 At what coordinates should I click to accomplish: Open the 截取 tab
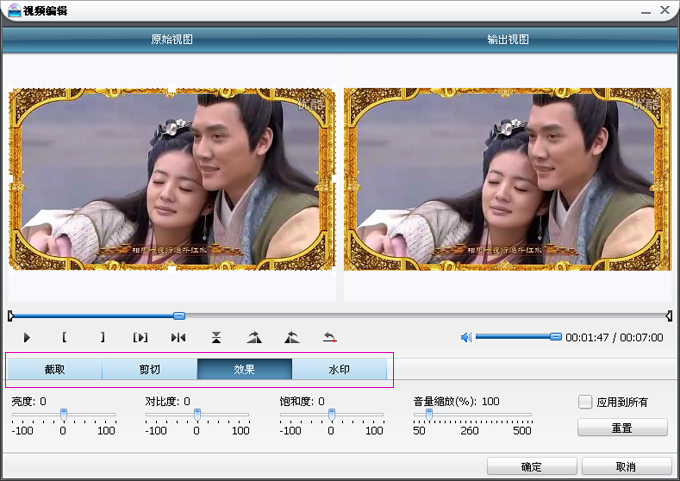[x=55, y=369]
